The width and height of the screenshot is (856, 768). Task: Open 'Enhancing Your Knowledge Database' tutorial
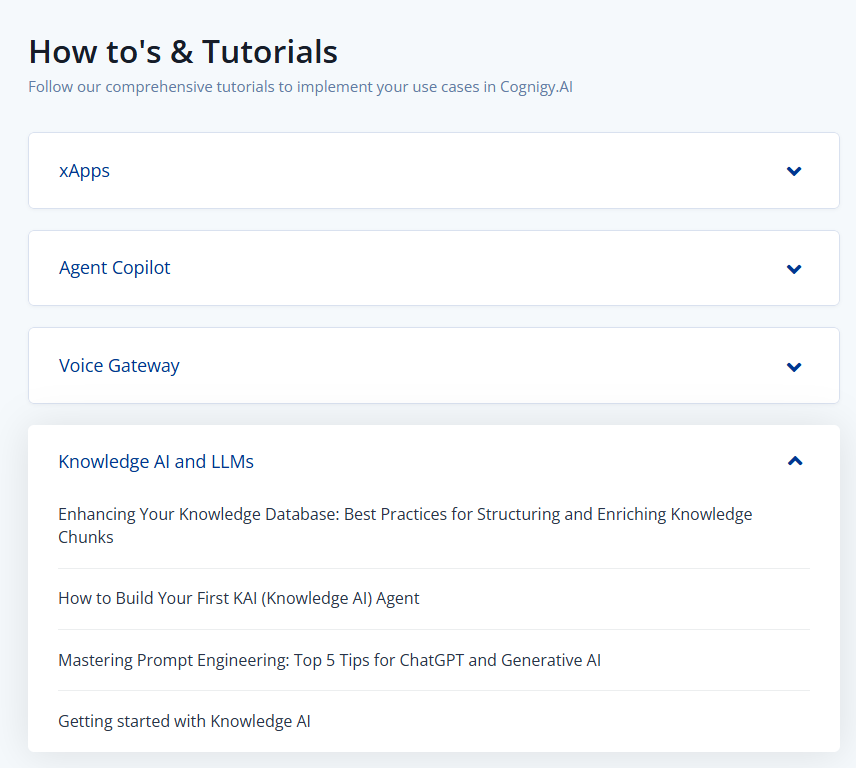[x=405, y=525]
